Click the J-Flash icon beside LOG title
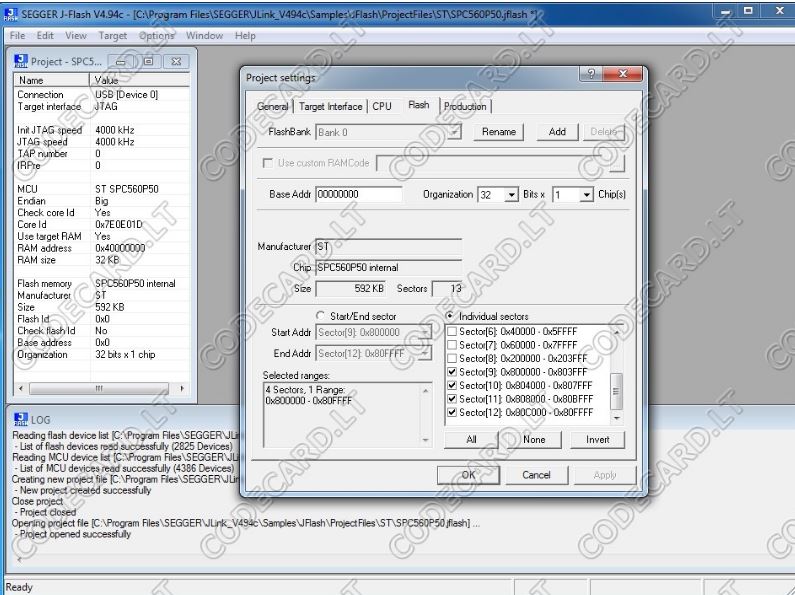This screenshot has width=795, height=595. 21,419
